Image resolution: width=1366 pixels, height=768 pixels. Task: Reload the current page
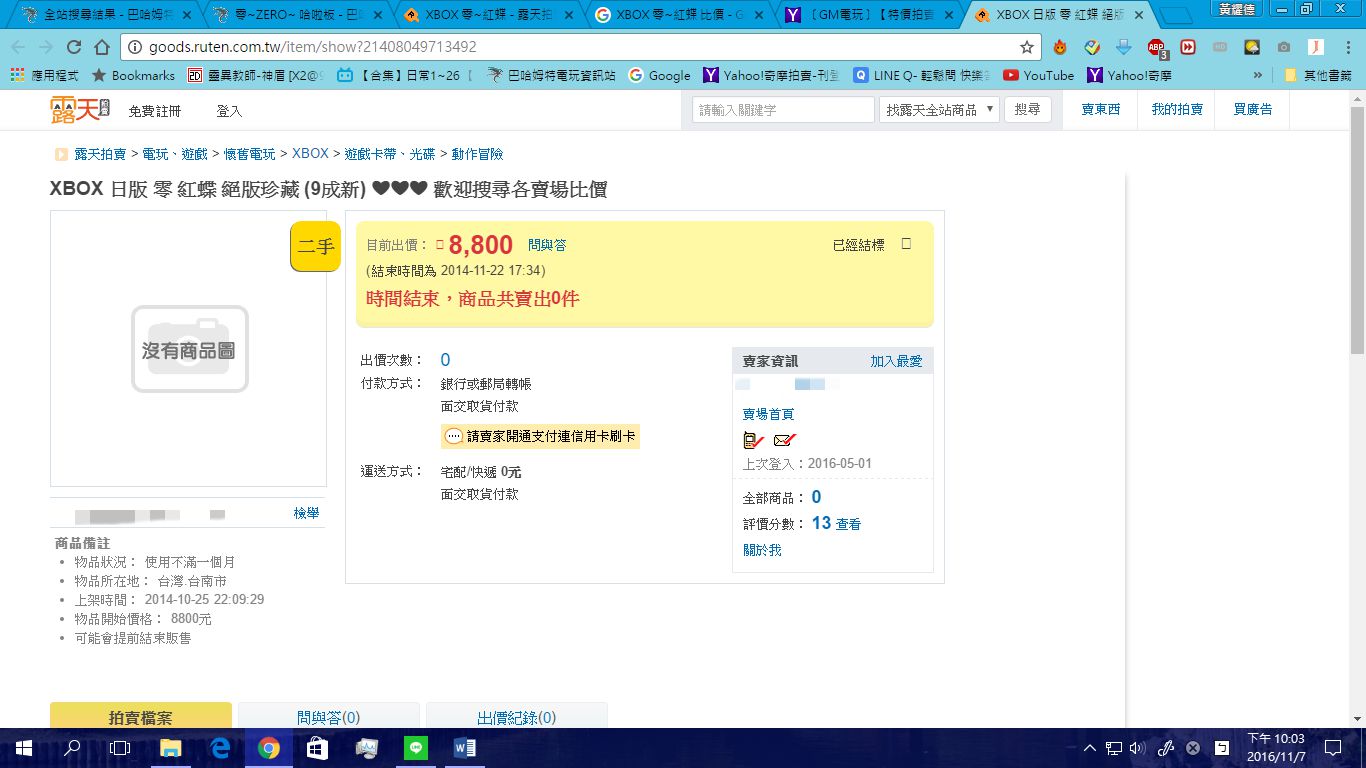click(74, 47)
